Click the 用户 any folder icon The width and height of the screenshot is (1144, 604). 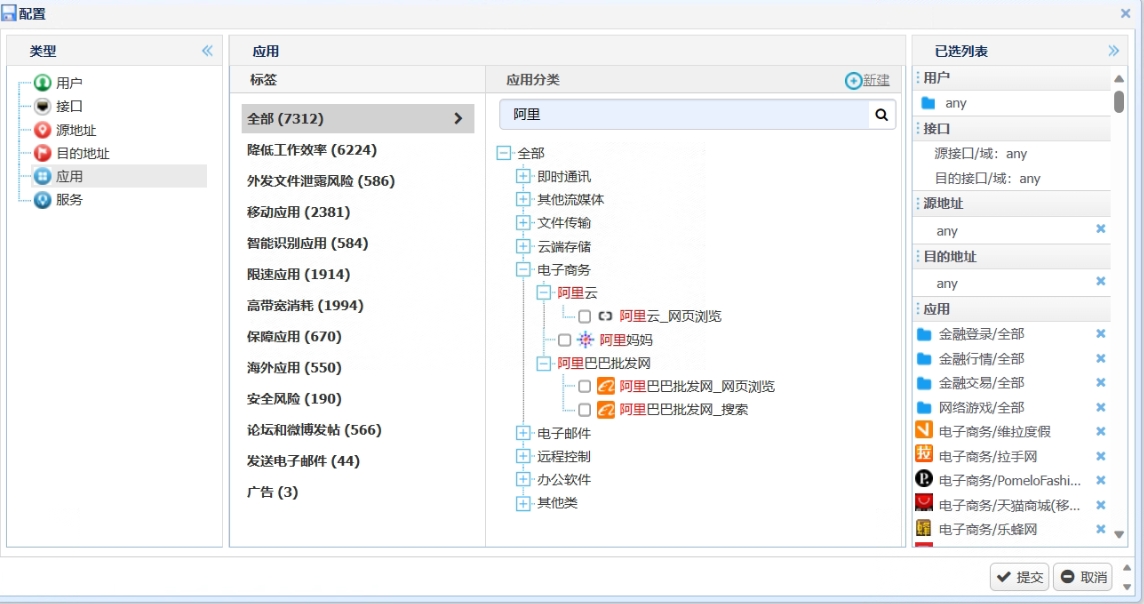tap(928, 103)
